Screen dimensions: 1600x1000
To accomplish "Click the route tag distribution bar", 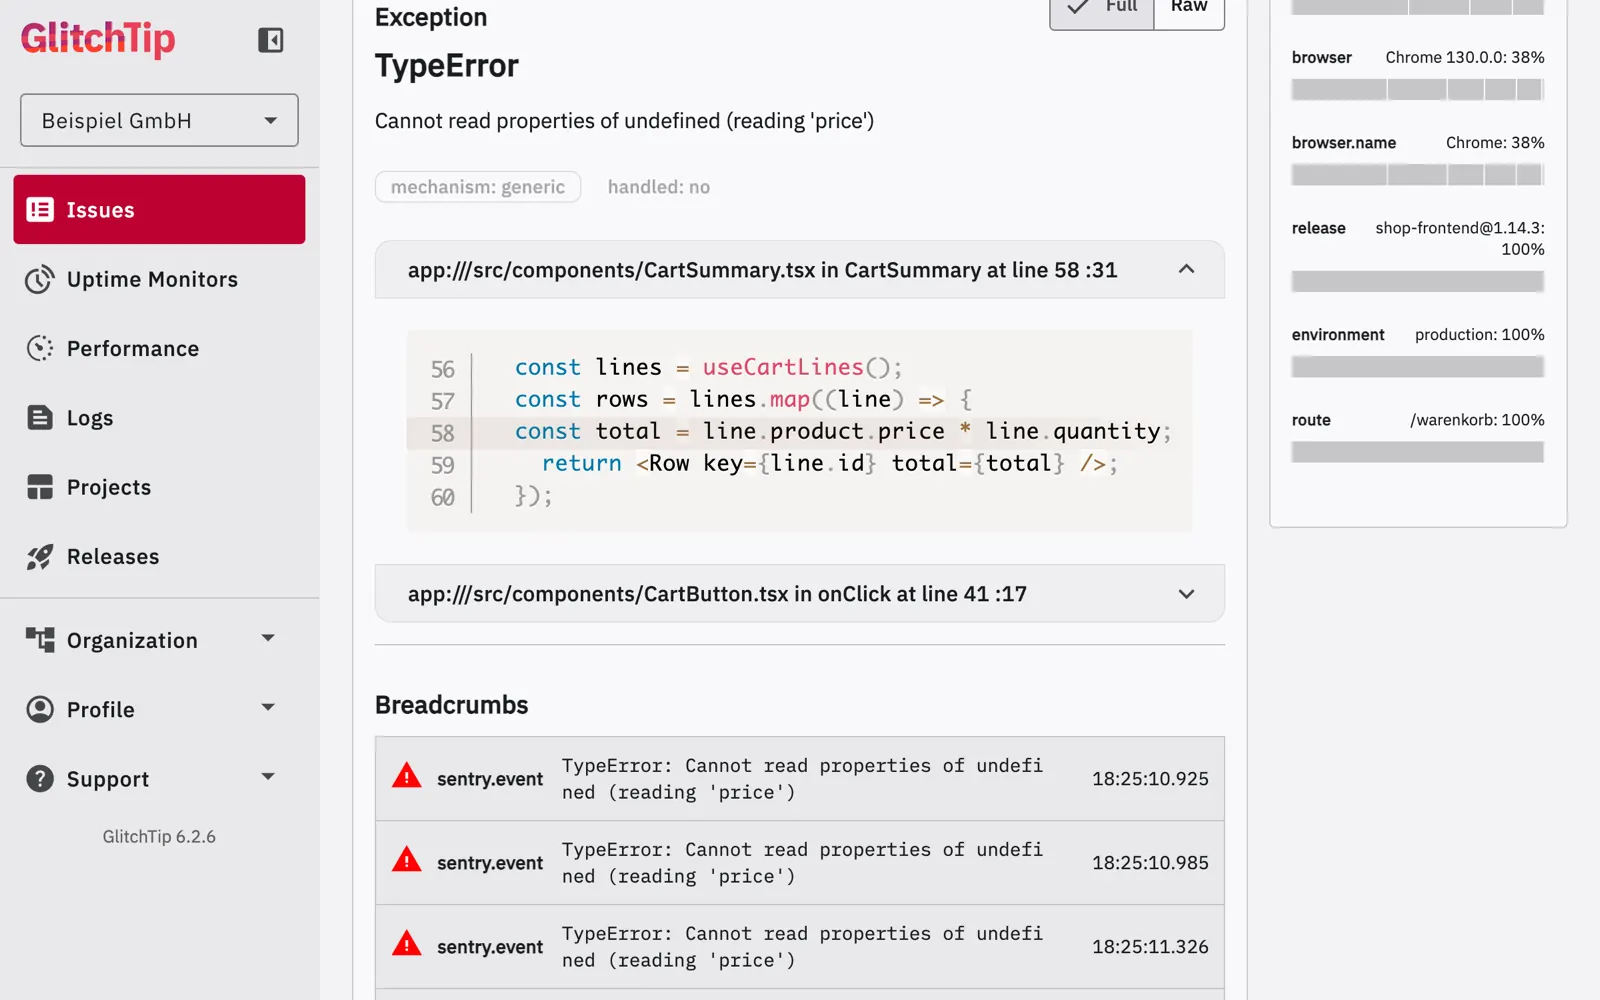I will [x=1418, y=452].
